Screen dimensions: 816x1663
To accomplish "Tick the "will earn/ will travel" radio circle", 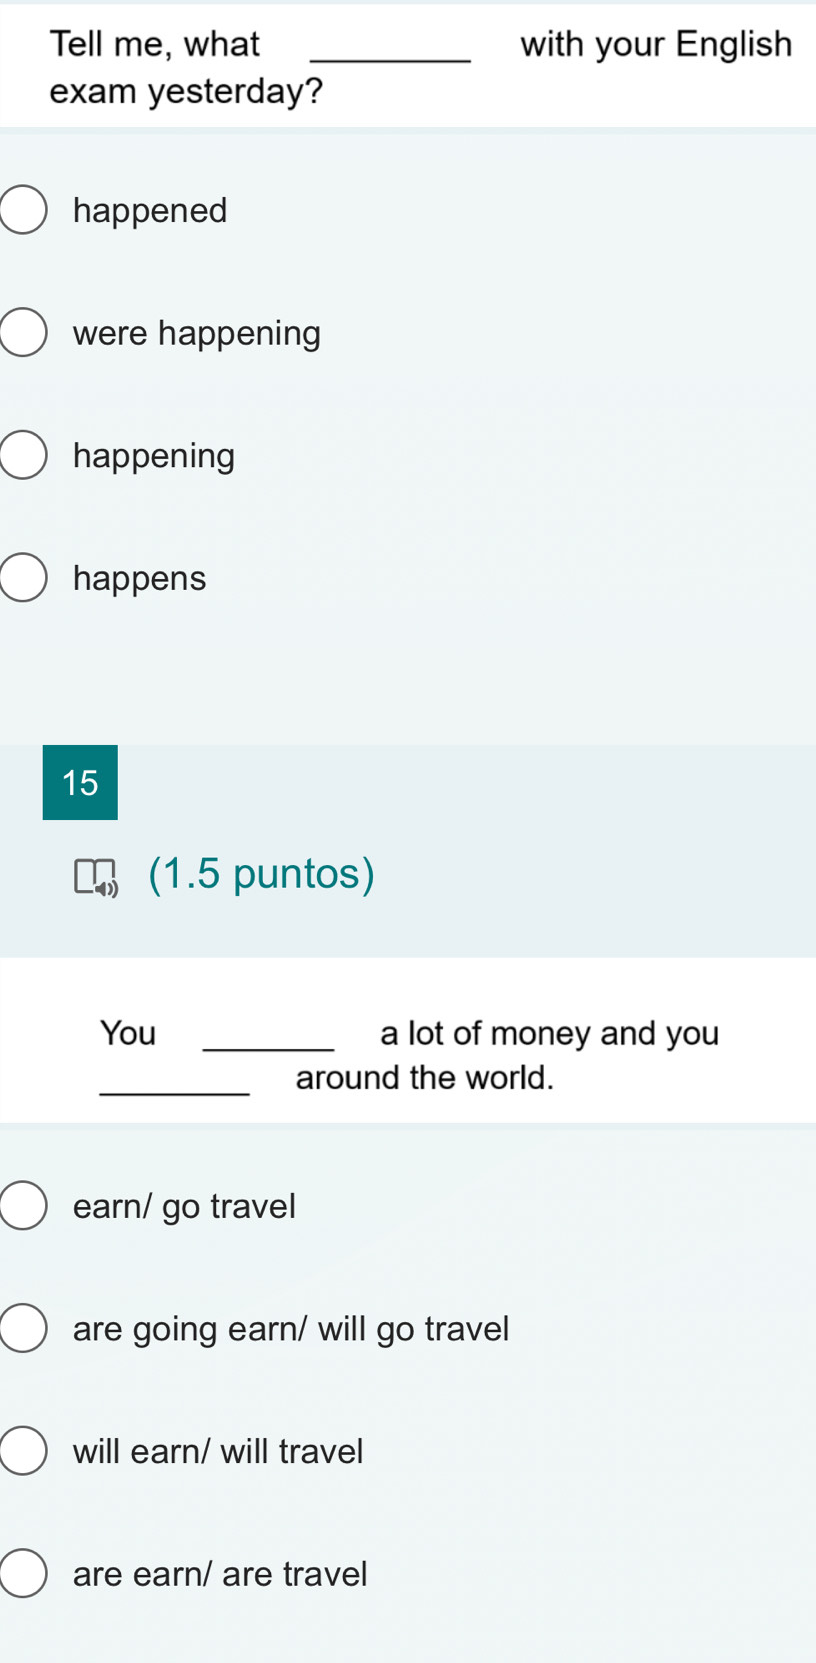I will pyautogui.click(x=23, y=1452).
